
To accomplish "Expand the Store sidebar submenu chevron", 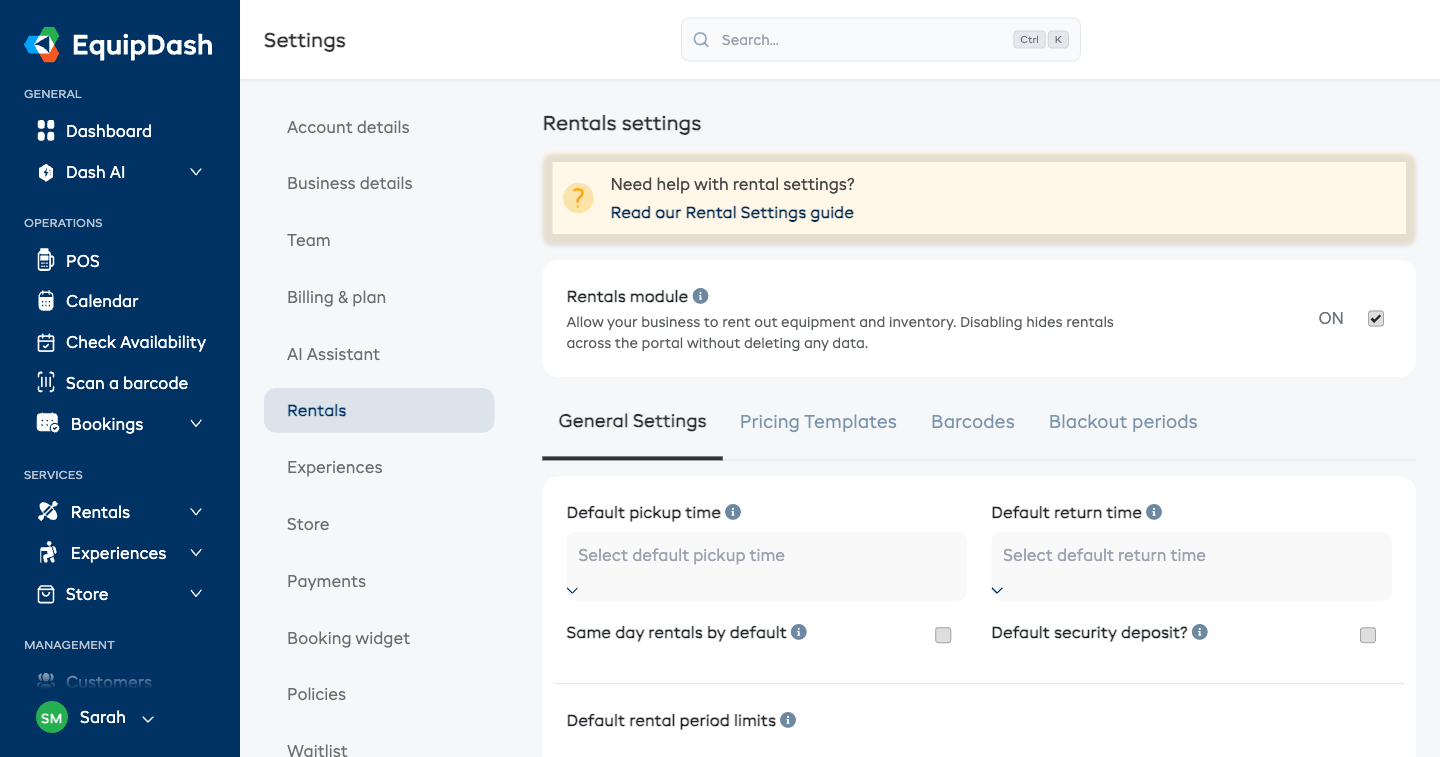I will click(x=196, y=594).
